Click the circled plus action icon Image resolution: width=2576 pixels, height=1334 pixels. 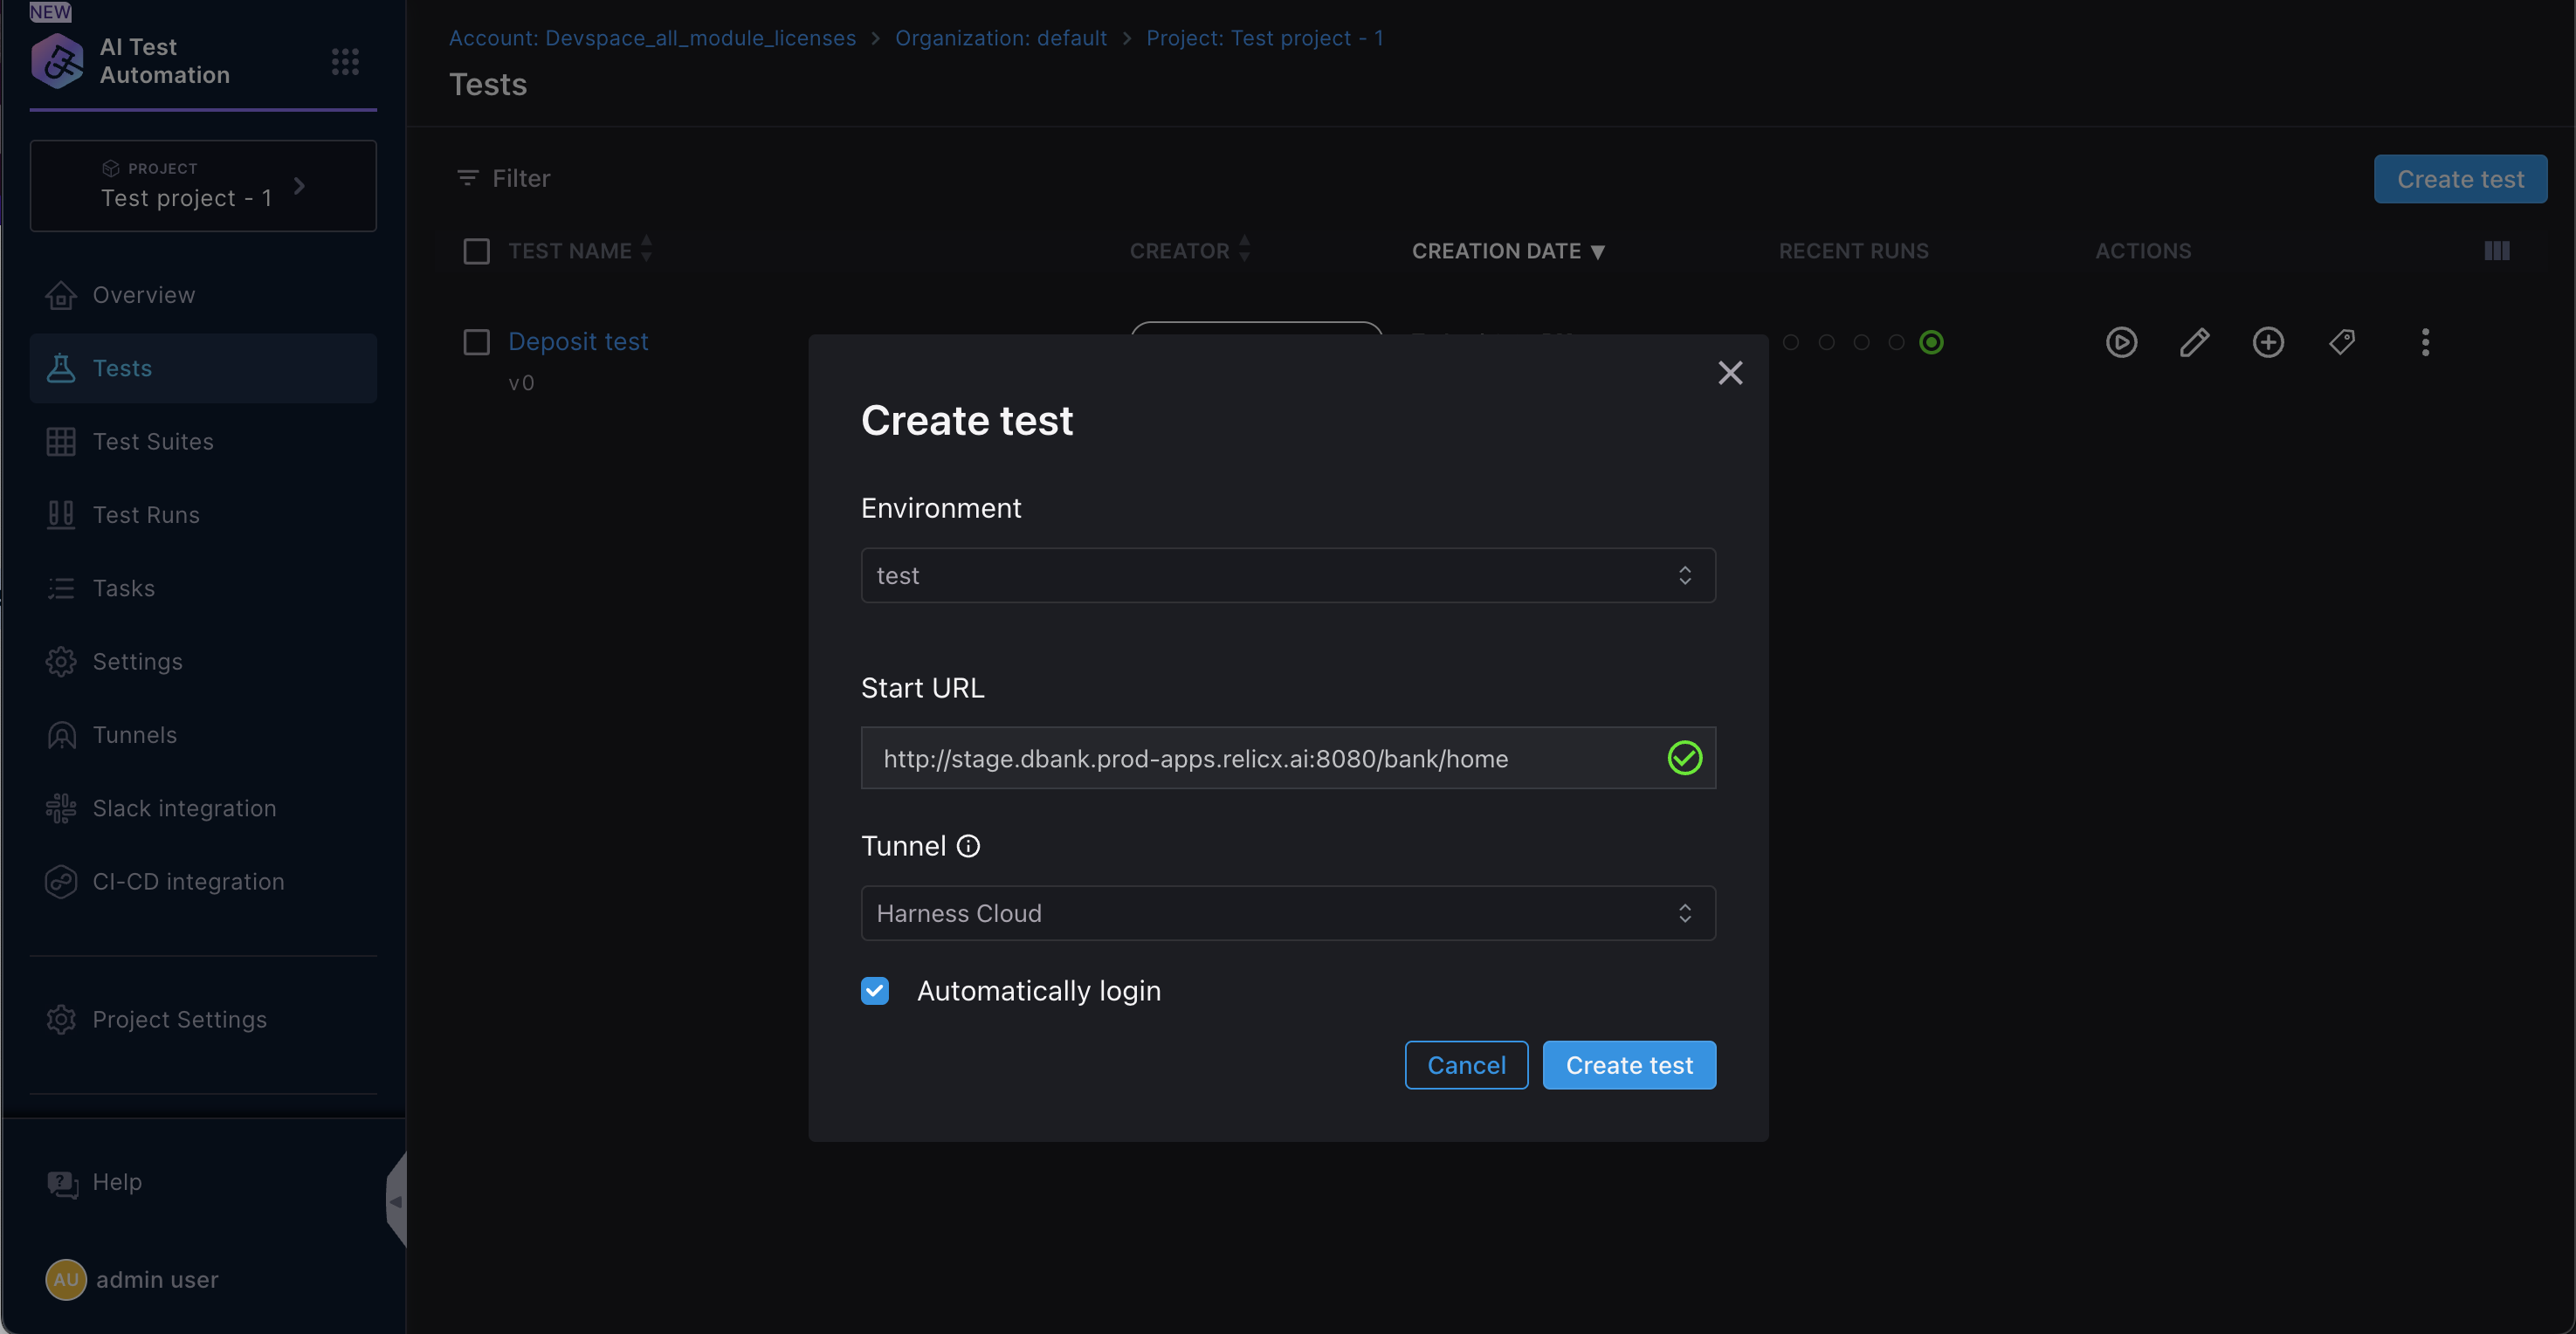[x=2267, y=342]
